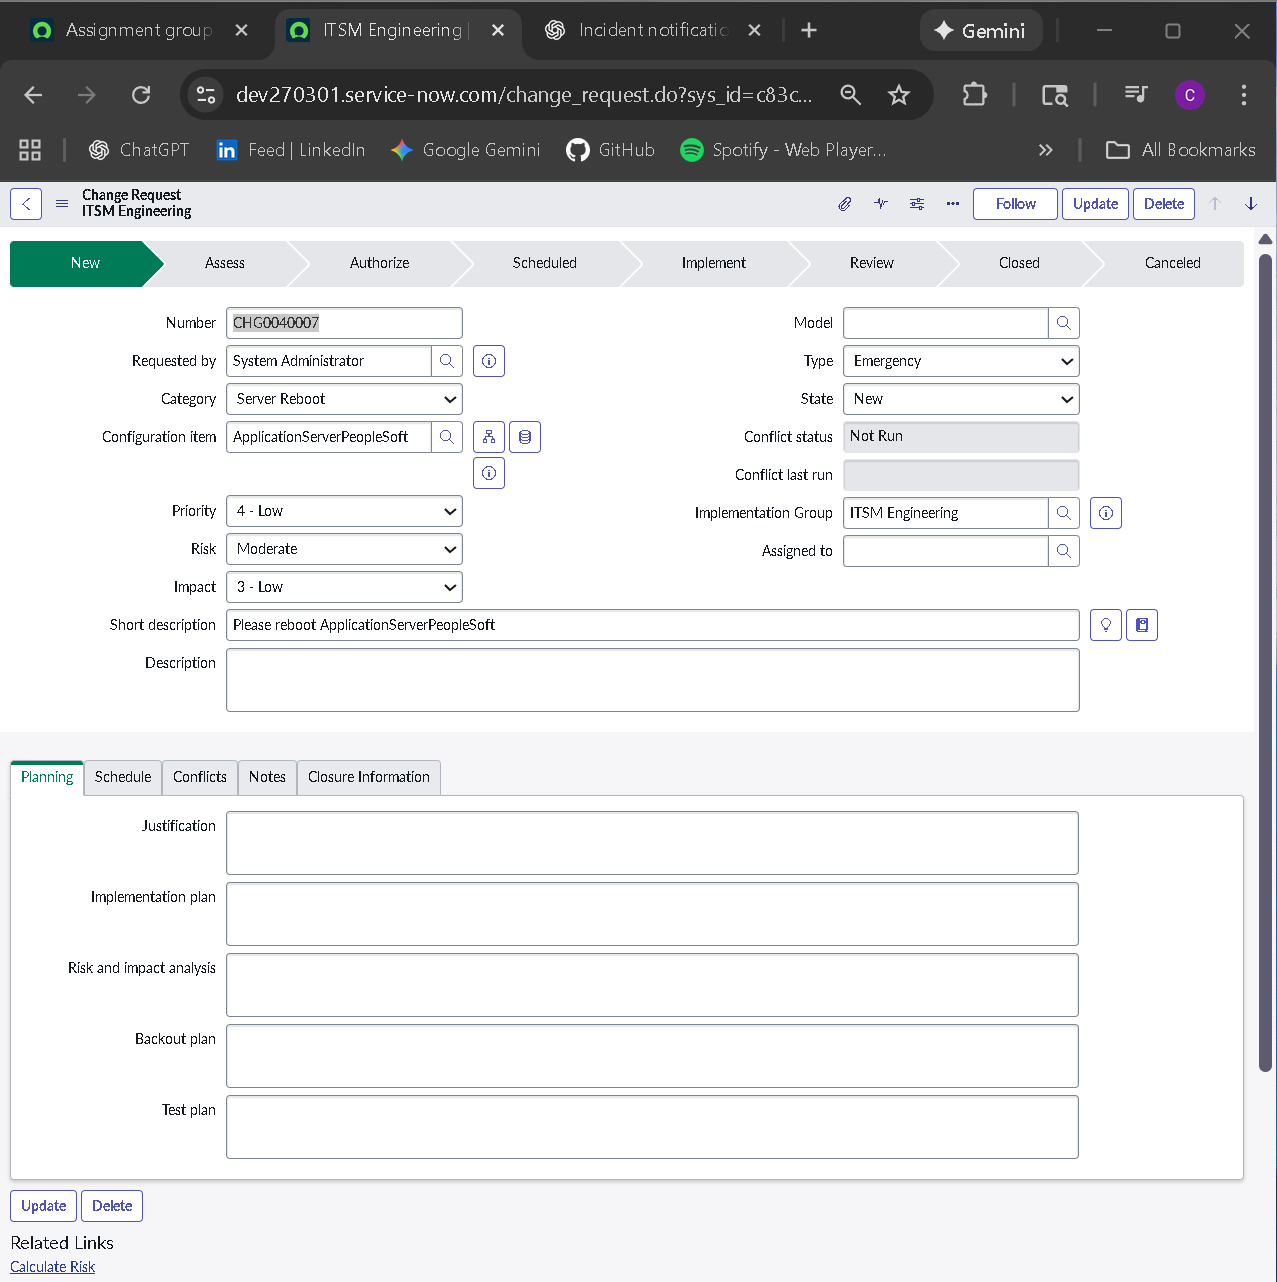Open the attachment paperclip icon

[844, 203]
